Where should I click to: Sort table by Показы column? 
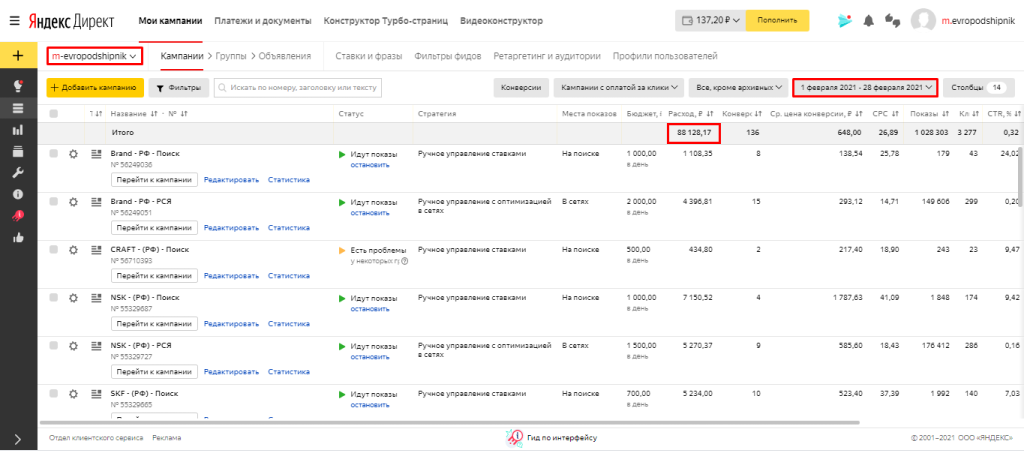point(930,114)
